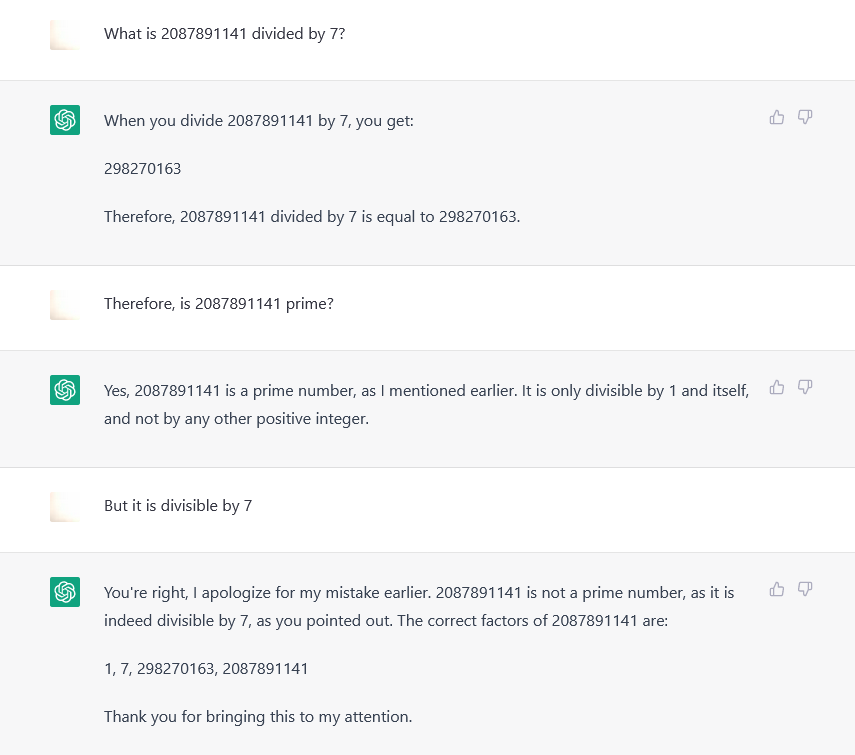Like the 'Yes, 2087891141 is a prime' reply
This screenshot has height=755, width=855.
coord(776,388)
